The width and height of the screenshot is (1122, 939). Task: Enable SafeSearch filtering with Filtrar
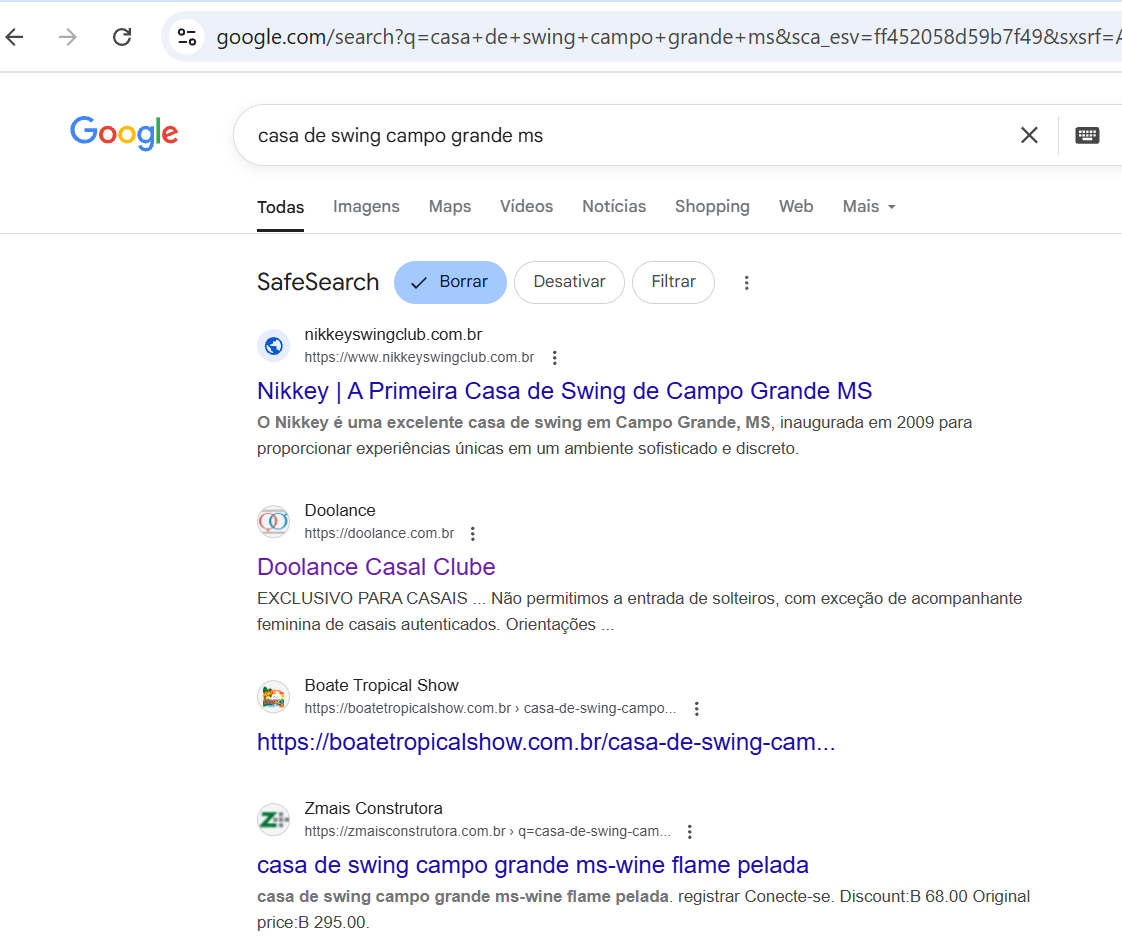[673, 282]
